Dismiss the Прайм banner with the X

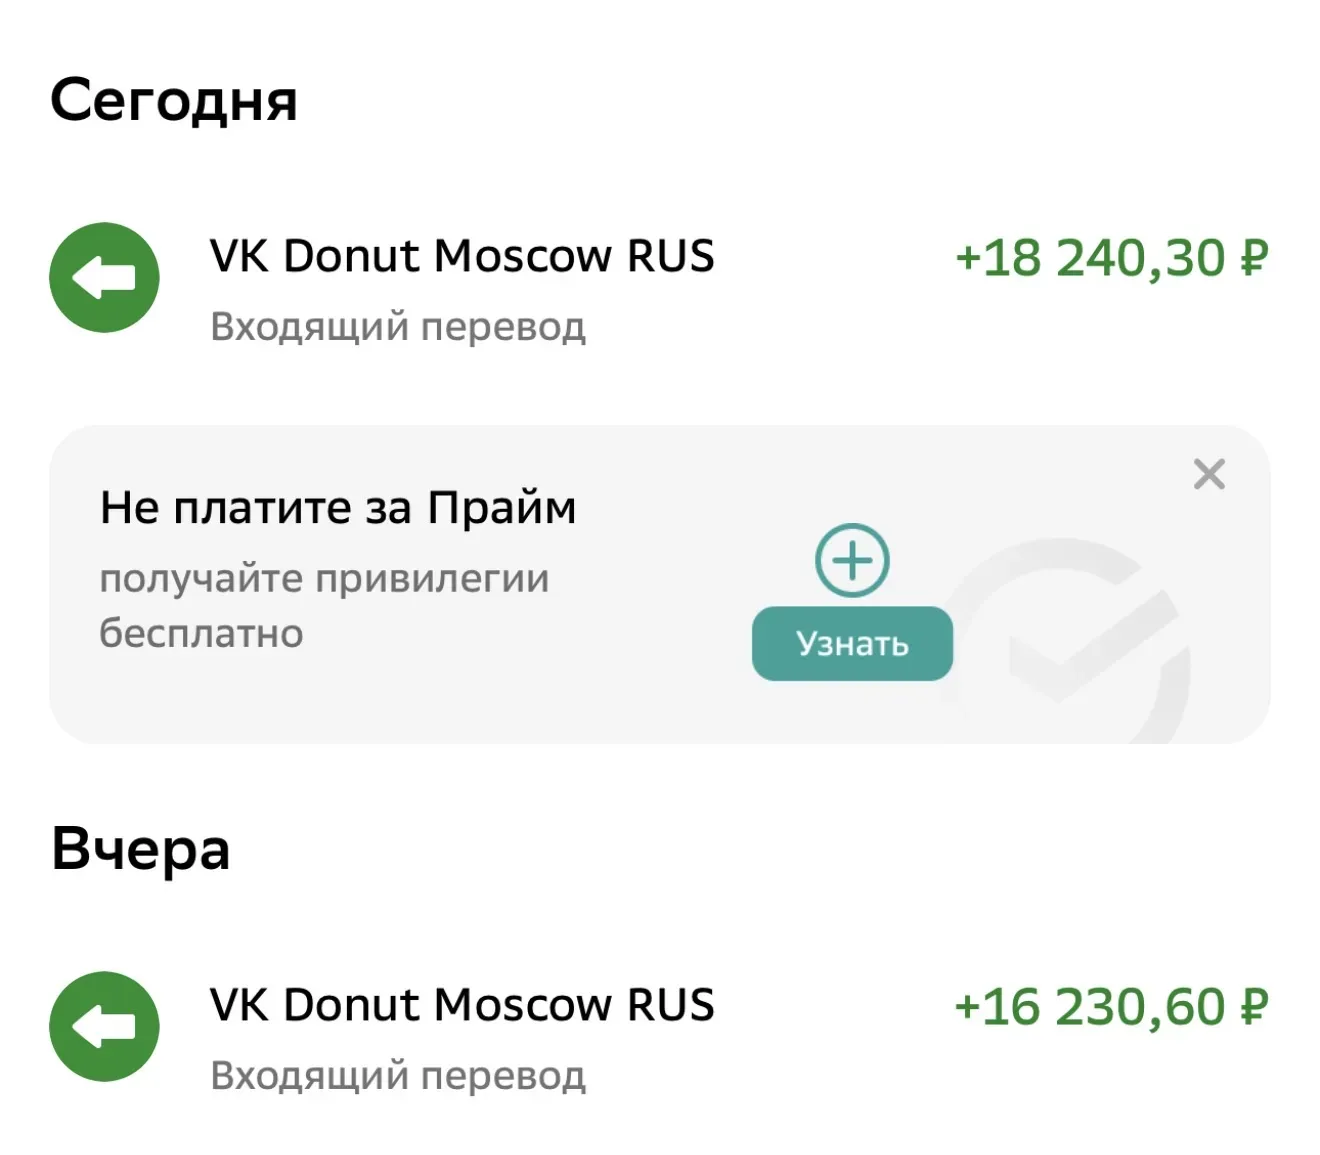coord(1209,474)
